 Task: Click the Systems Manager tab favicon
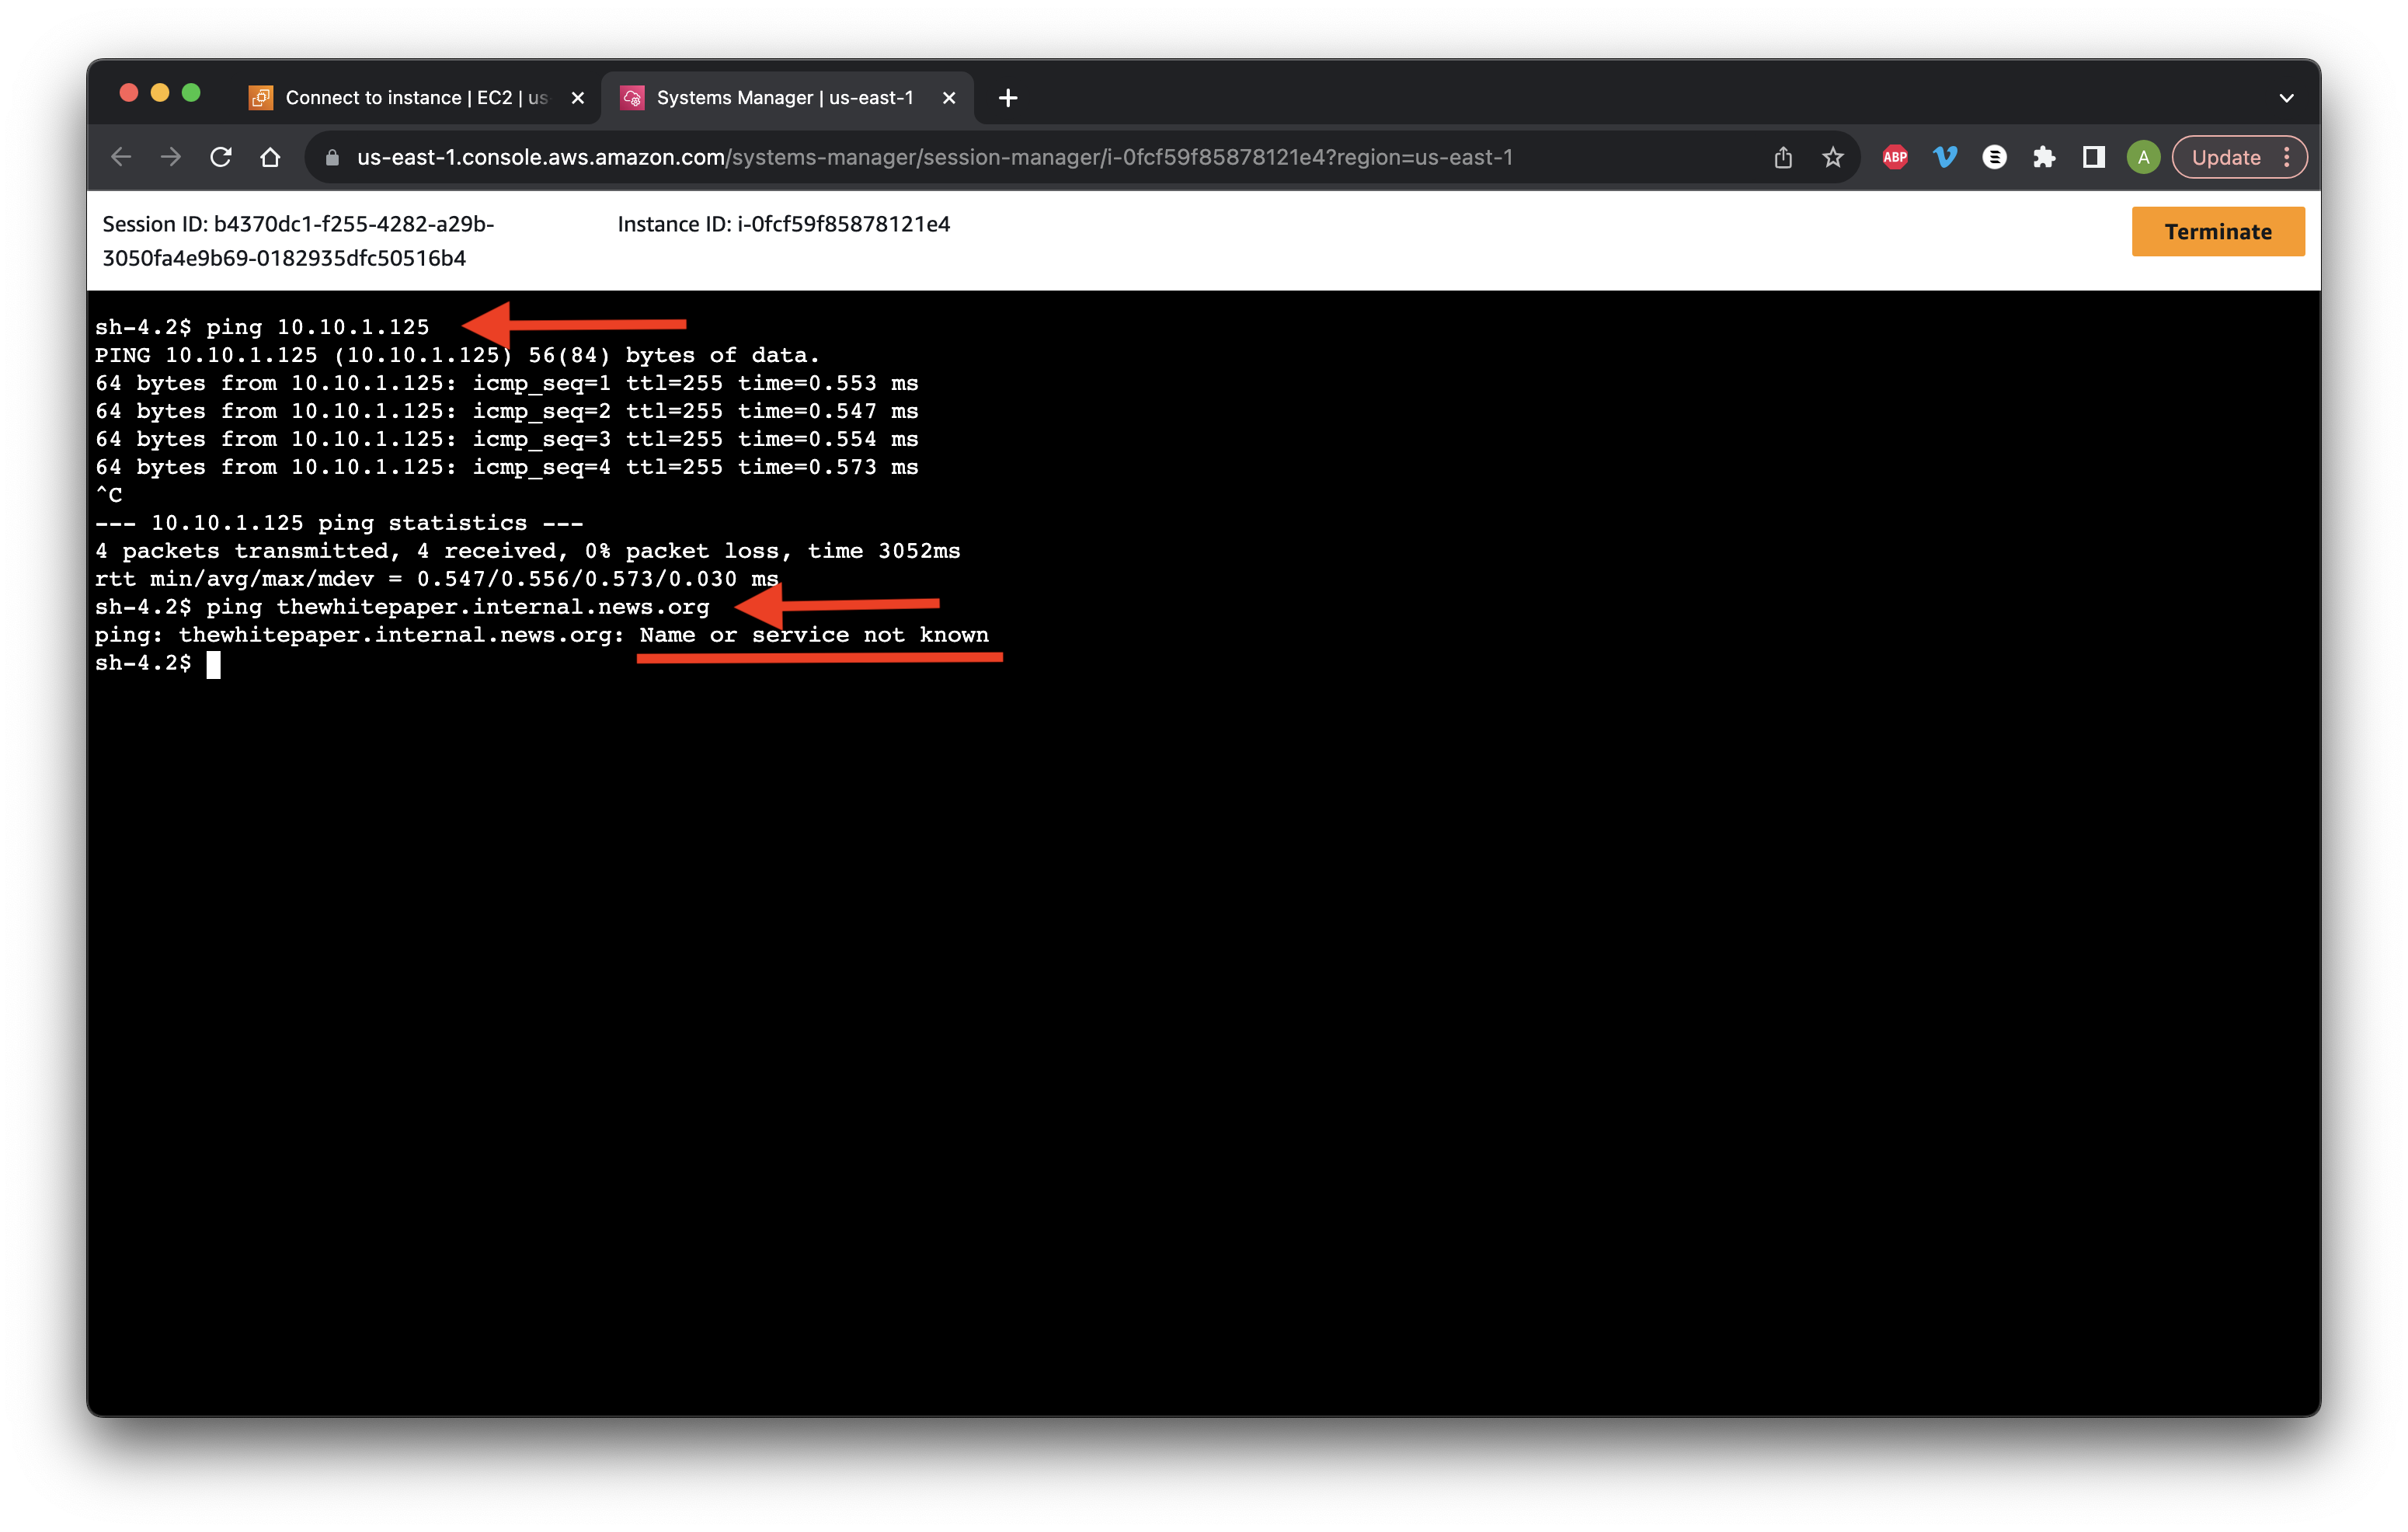click(632, 97)
